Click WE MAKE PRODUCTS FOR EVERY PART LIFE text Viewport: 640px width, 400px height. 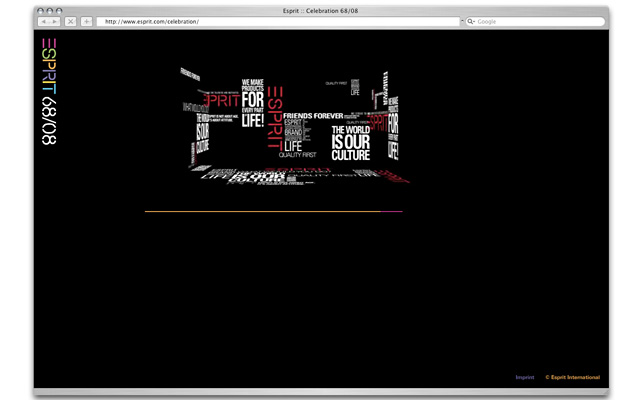[x=253, y=103]
